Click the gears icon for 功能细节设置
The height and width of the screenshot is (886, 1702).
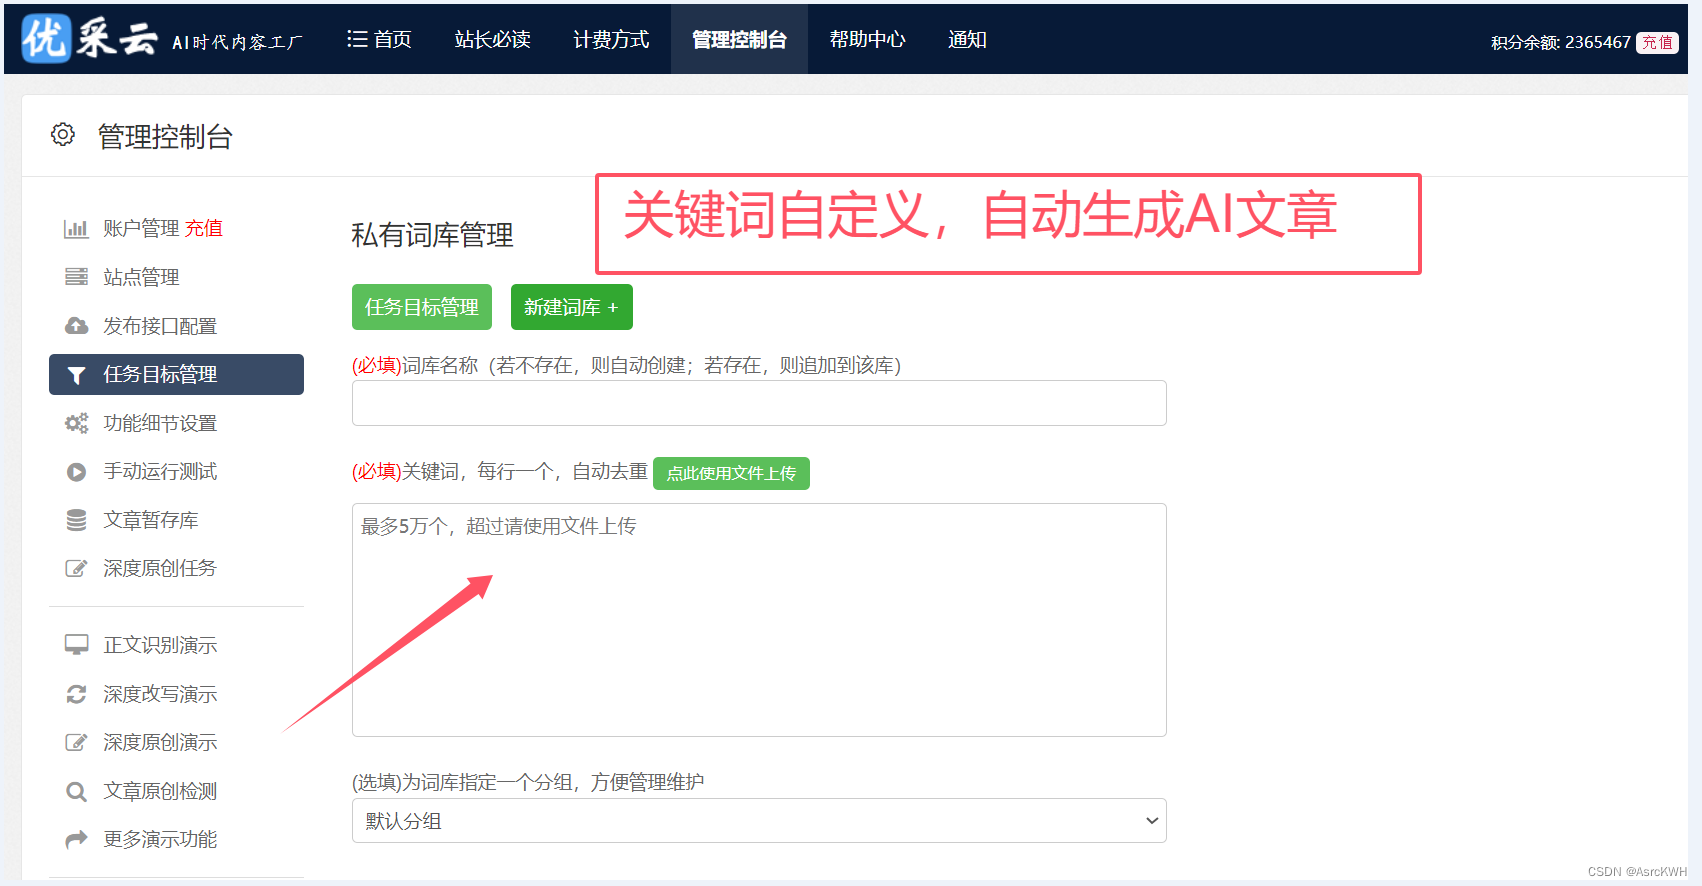[x=76, y=423]
